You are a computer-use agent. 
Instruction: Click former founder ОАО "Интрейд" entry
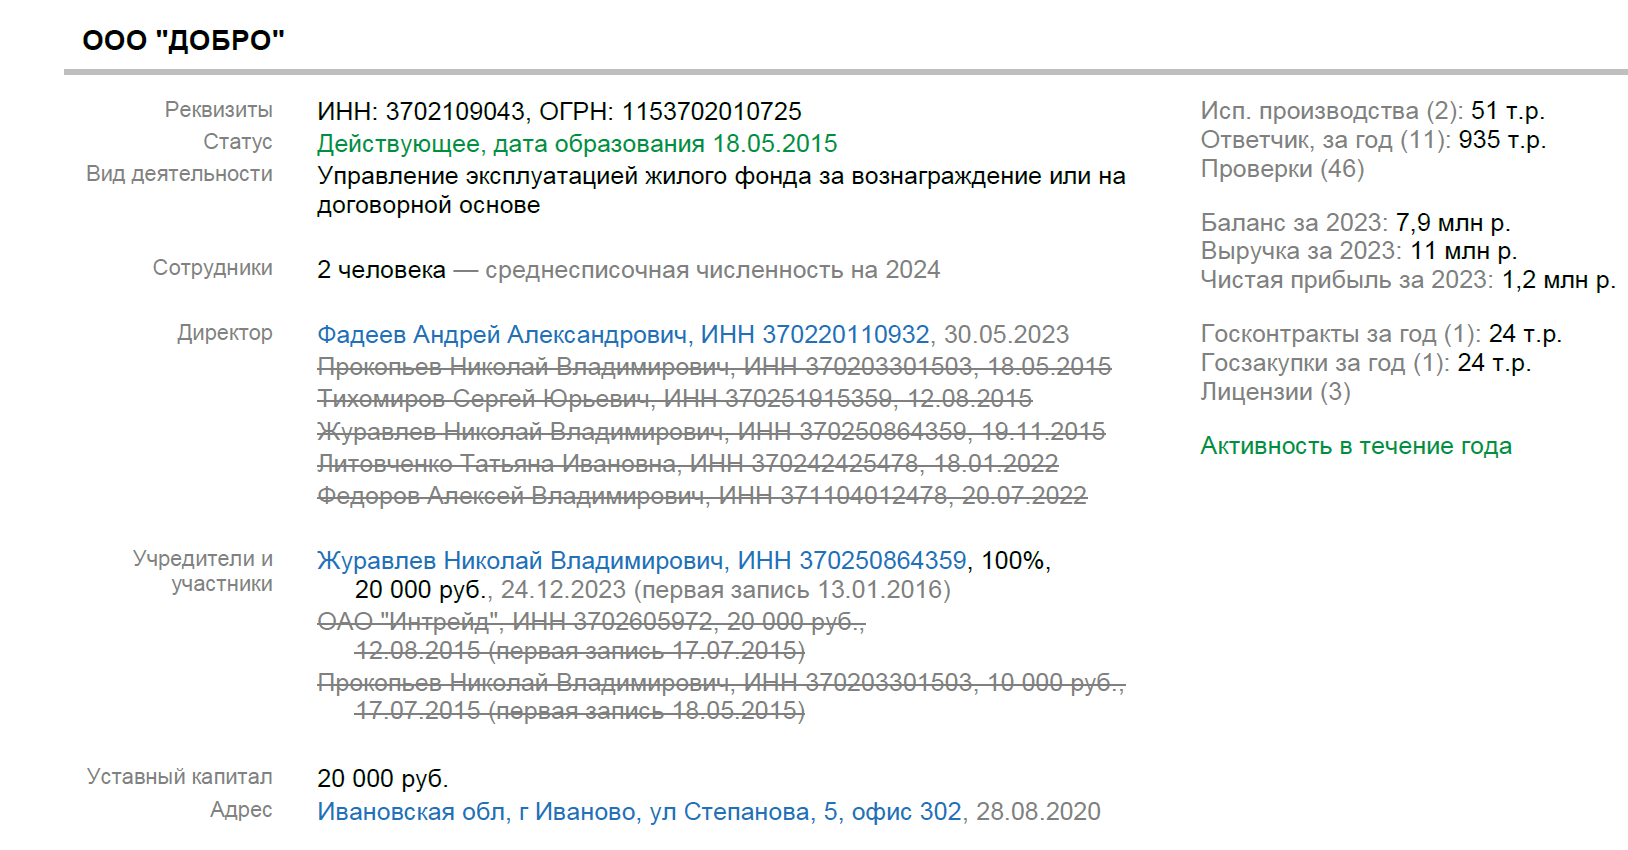[x=590, y=622]
